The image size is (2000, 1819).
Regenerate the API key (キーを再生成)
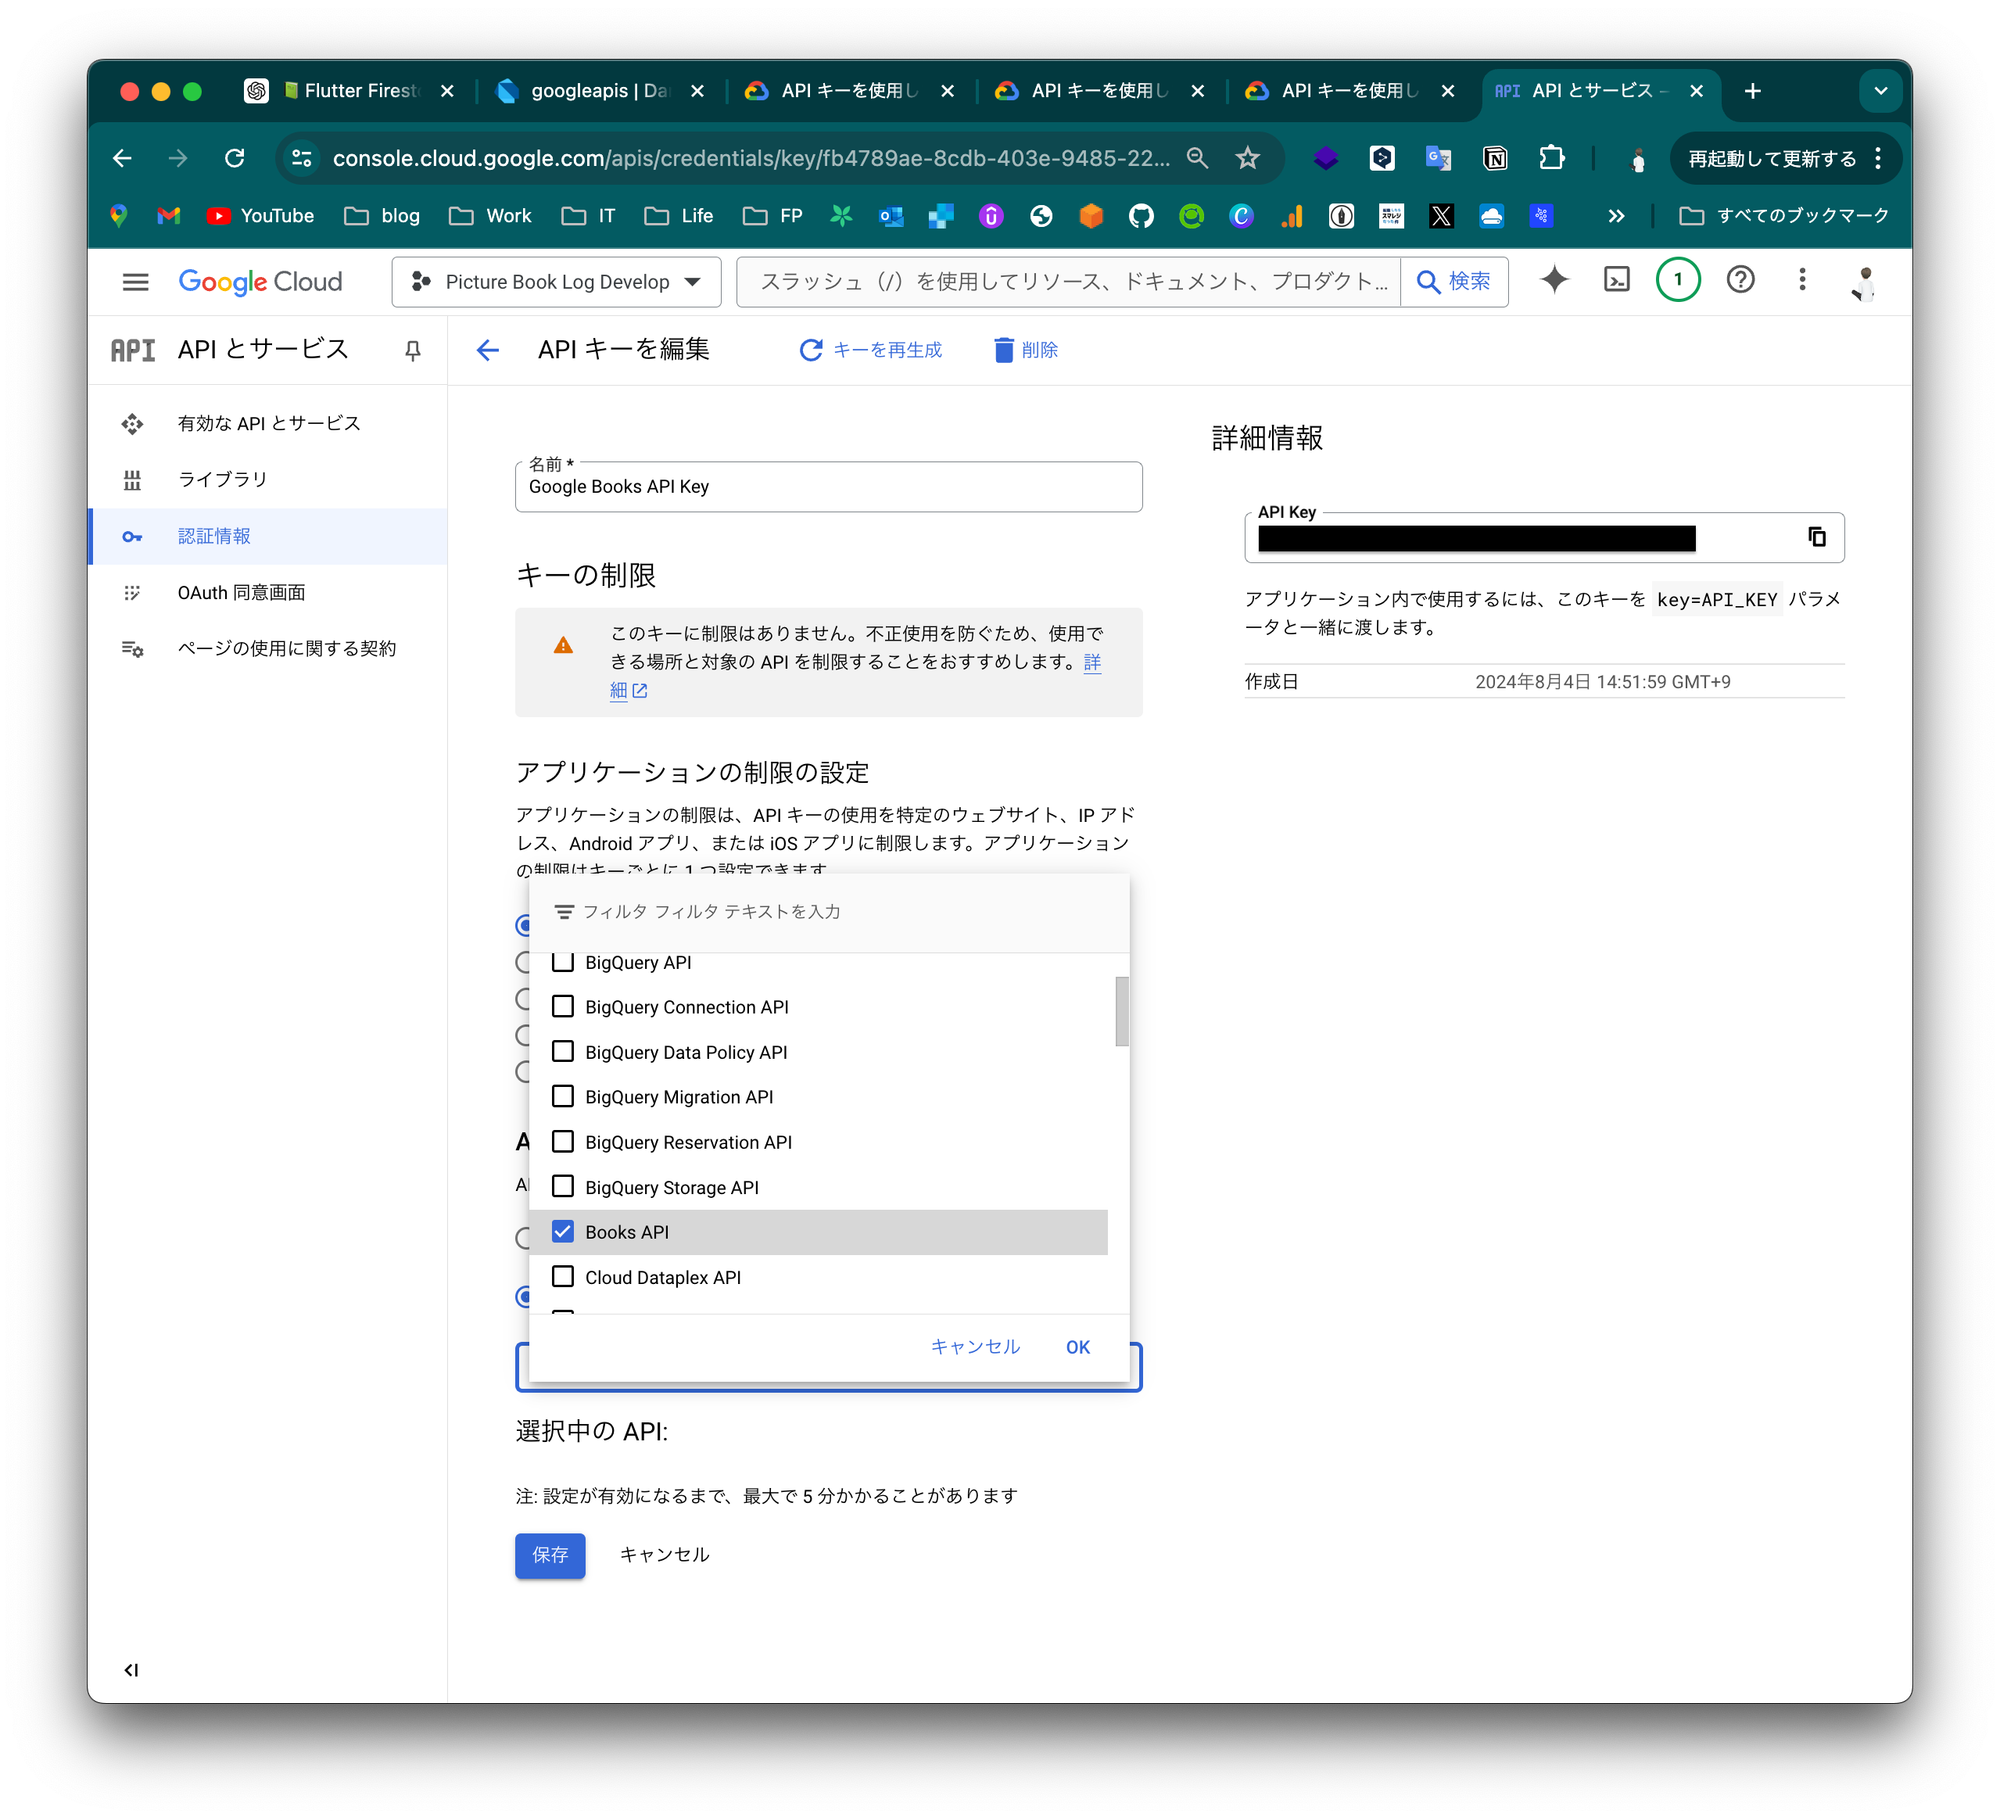pyautogui.click(x=871, y=350)
